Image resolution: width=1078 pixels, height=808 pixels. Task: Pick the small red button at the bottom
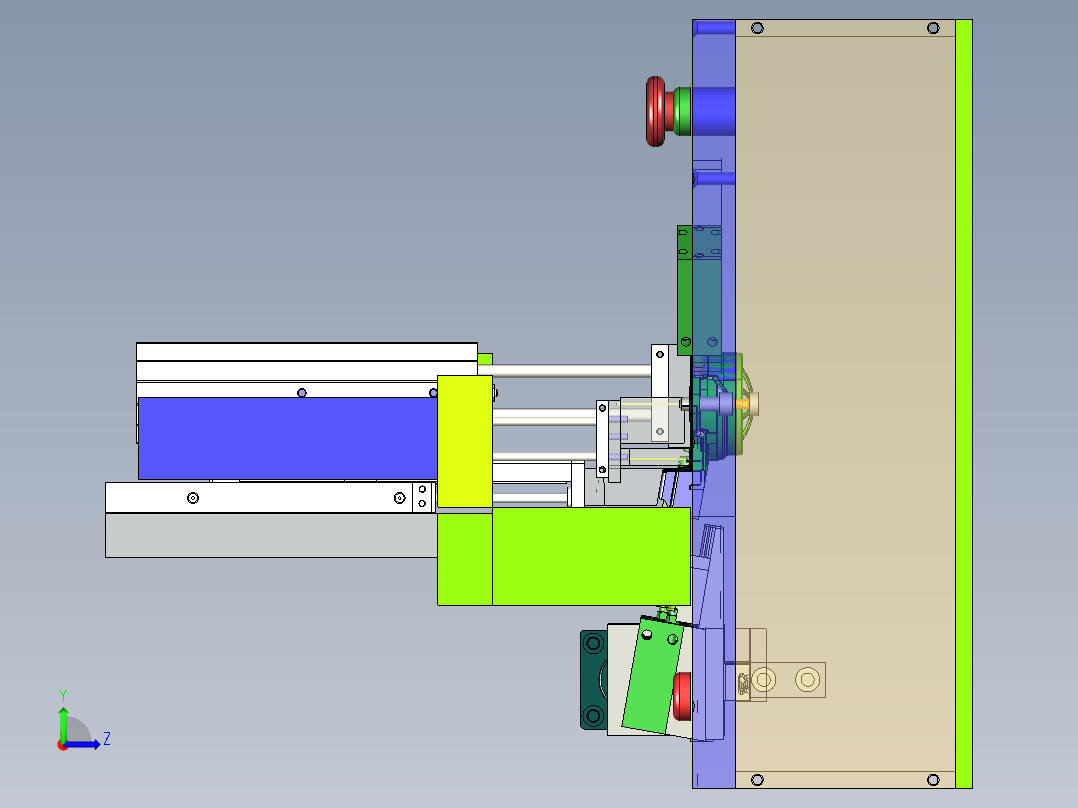tap(682, 697)
